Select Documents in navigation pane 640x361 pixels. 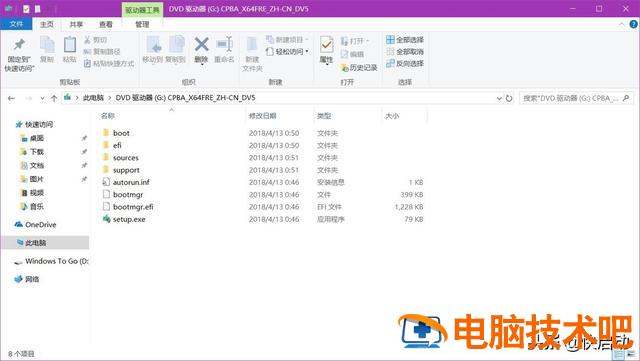[x=37, y=165]
